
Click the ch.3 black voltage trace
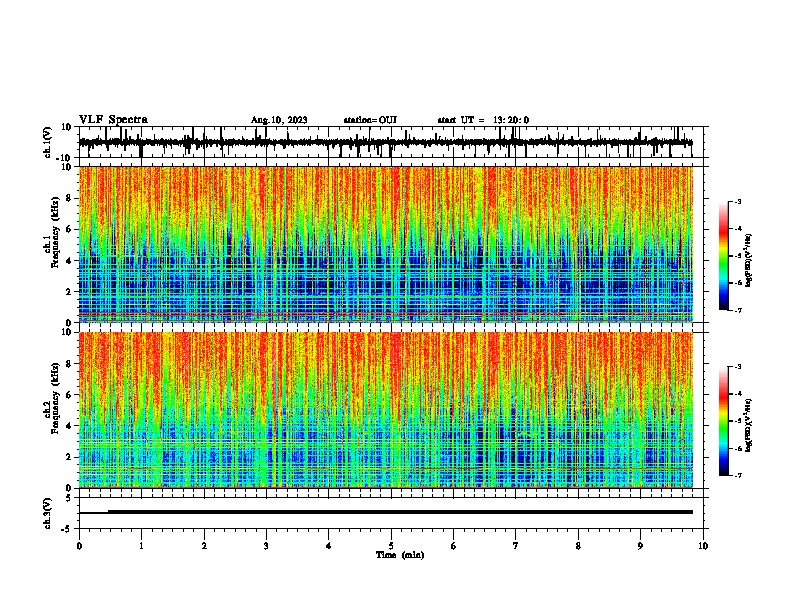point(385,512)
